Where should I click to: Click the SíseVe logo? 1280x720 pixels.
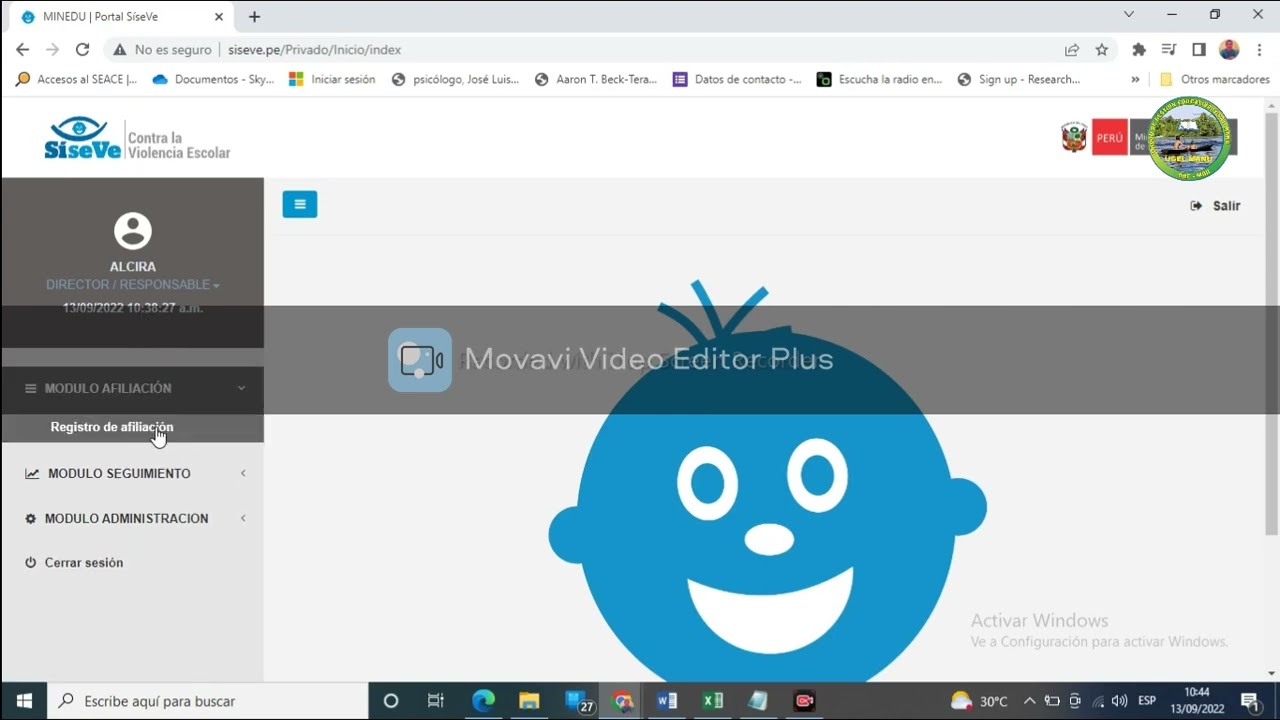pyautogui.click(x=137, y=138)
